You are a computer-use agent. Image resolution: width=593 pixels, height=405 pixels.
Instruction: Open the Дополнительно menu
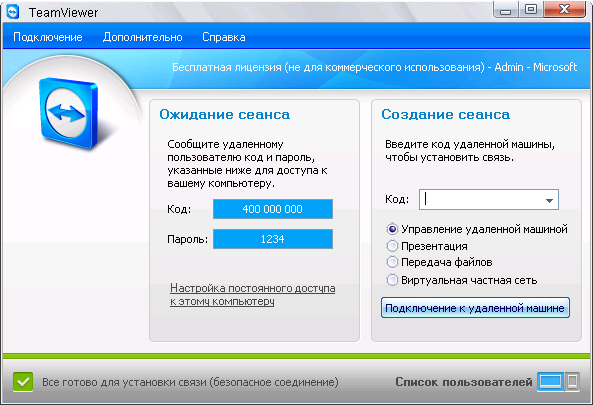tap(143, 37)
